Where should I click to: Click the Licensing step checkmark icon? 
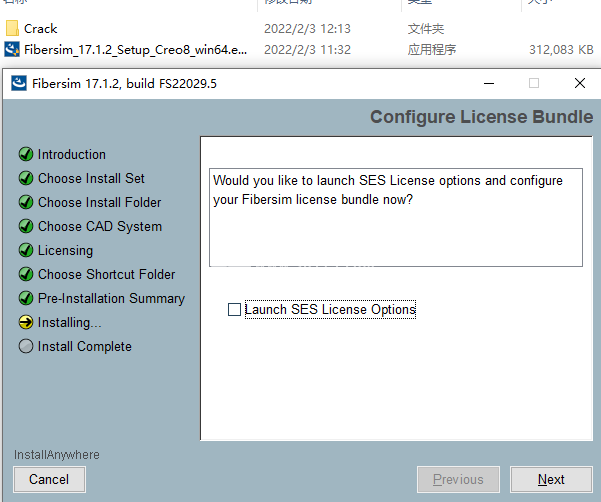pos(26,250)
